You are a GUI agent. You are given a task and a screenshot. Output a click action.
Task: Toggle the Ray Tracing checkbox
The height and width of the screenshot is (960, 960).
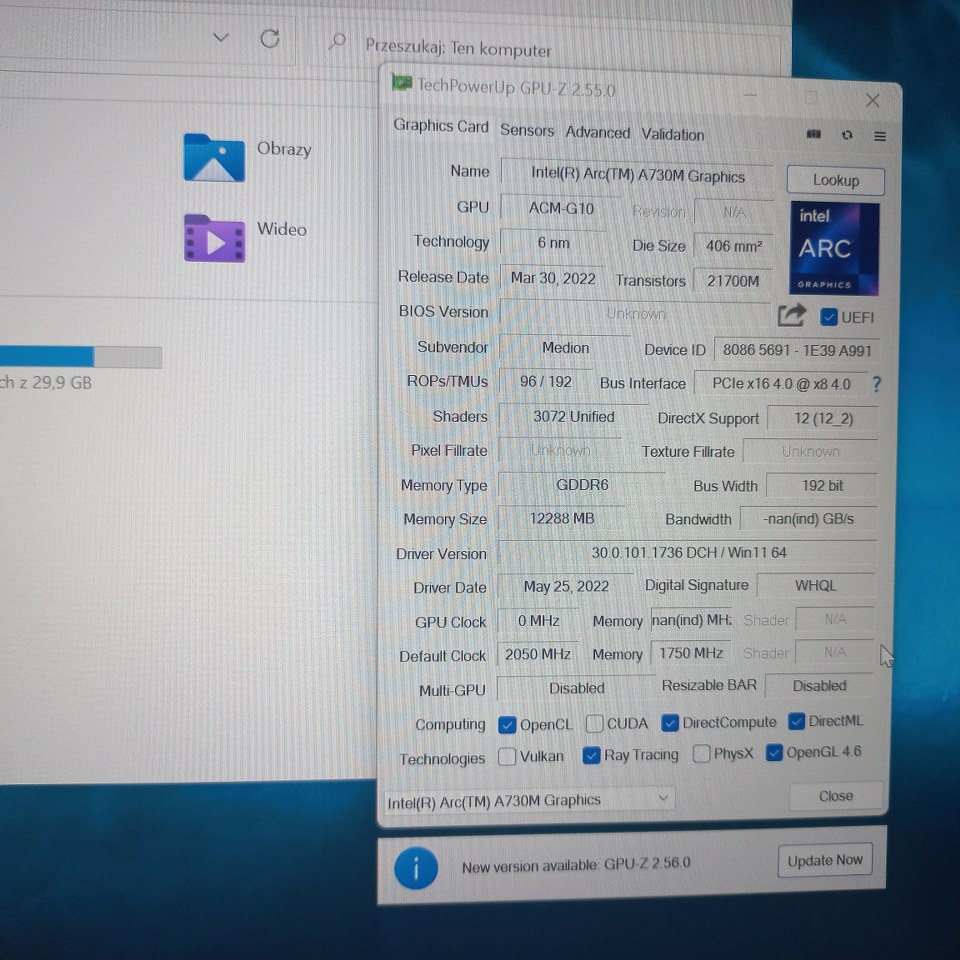(x=591, y=756)
